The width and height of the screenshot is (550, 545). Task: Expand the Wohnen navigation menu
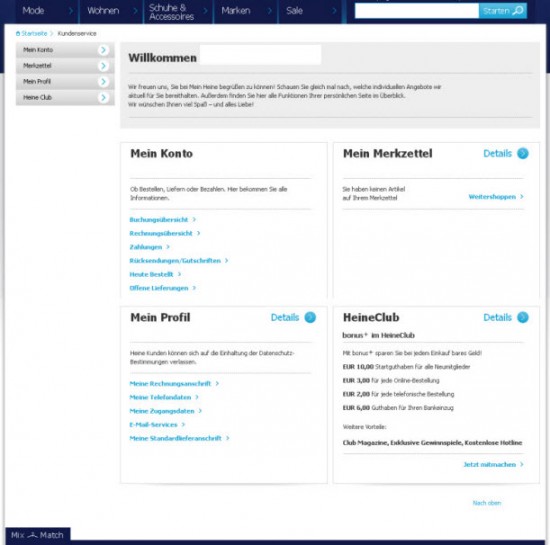pyautogui.click(x=112, y=11)
